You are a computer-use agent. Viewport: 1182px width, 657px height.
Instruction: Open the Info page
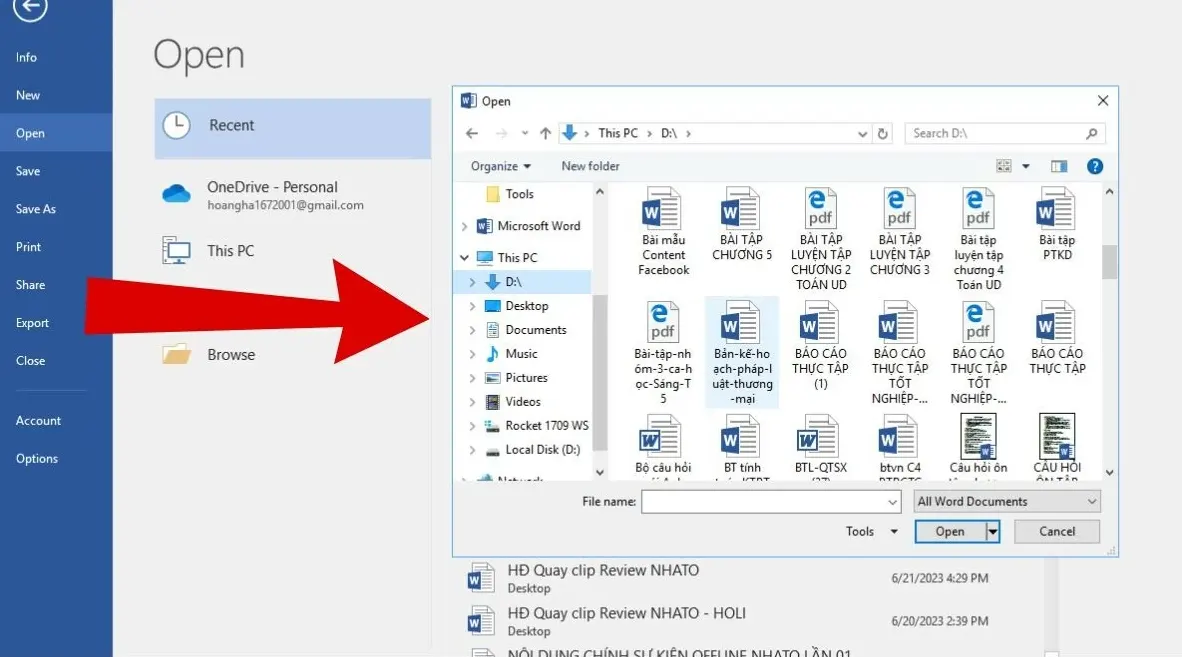point(26,57)
